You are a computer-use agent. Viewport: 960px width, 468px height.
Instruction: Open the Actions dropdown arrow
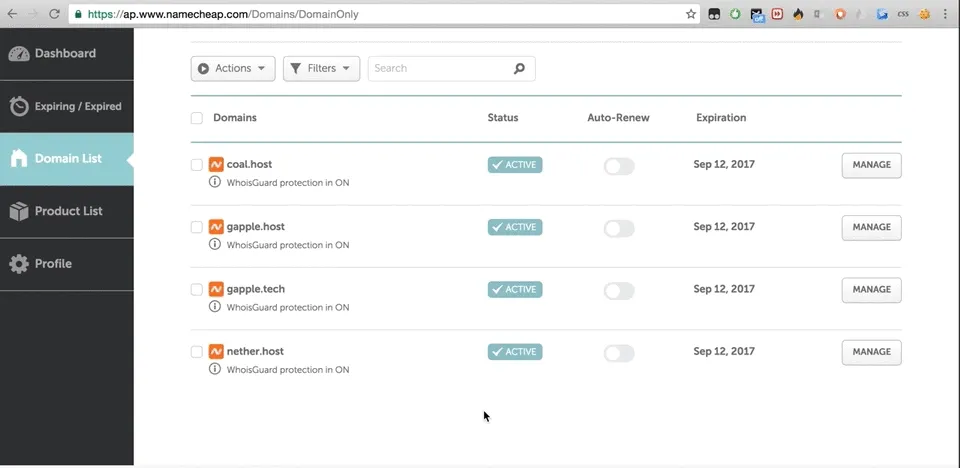tap(261, 69)
